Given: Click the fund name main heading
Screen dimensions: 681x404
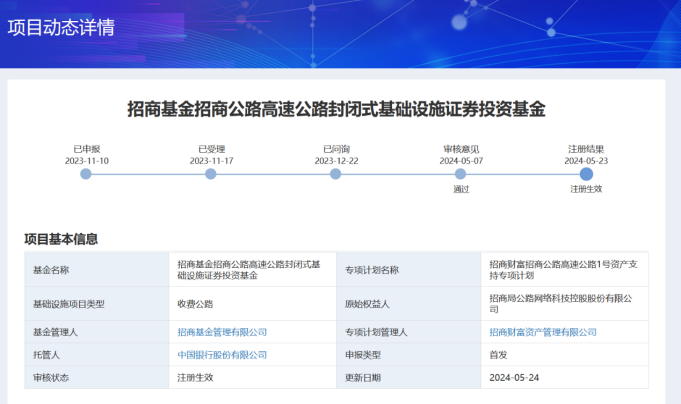Looking at the screenshot, I should 337,109.
